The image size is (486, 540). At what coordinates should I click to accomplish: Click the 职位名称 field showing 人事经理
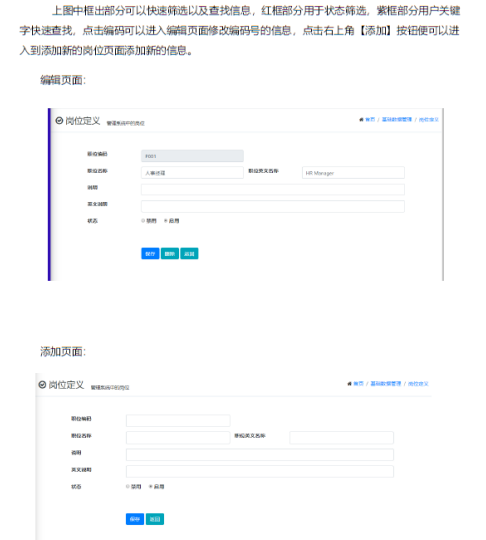192,173
